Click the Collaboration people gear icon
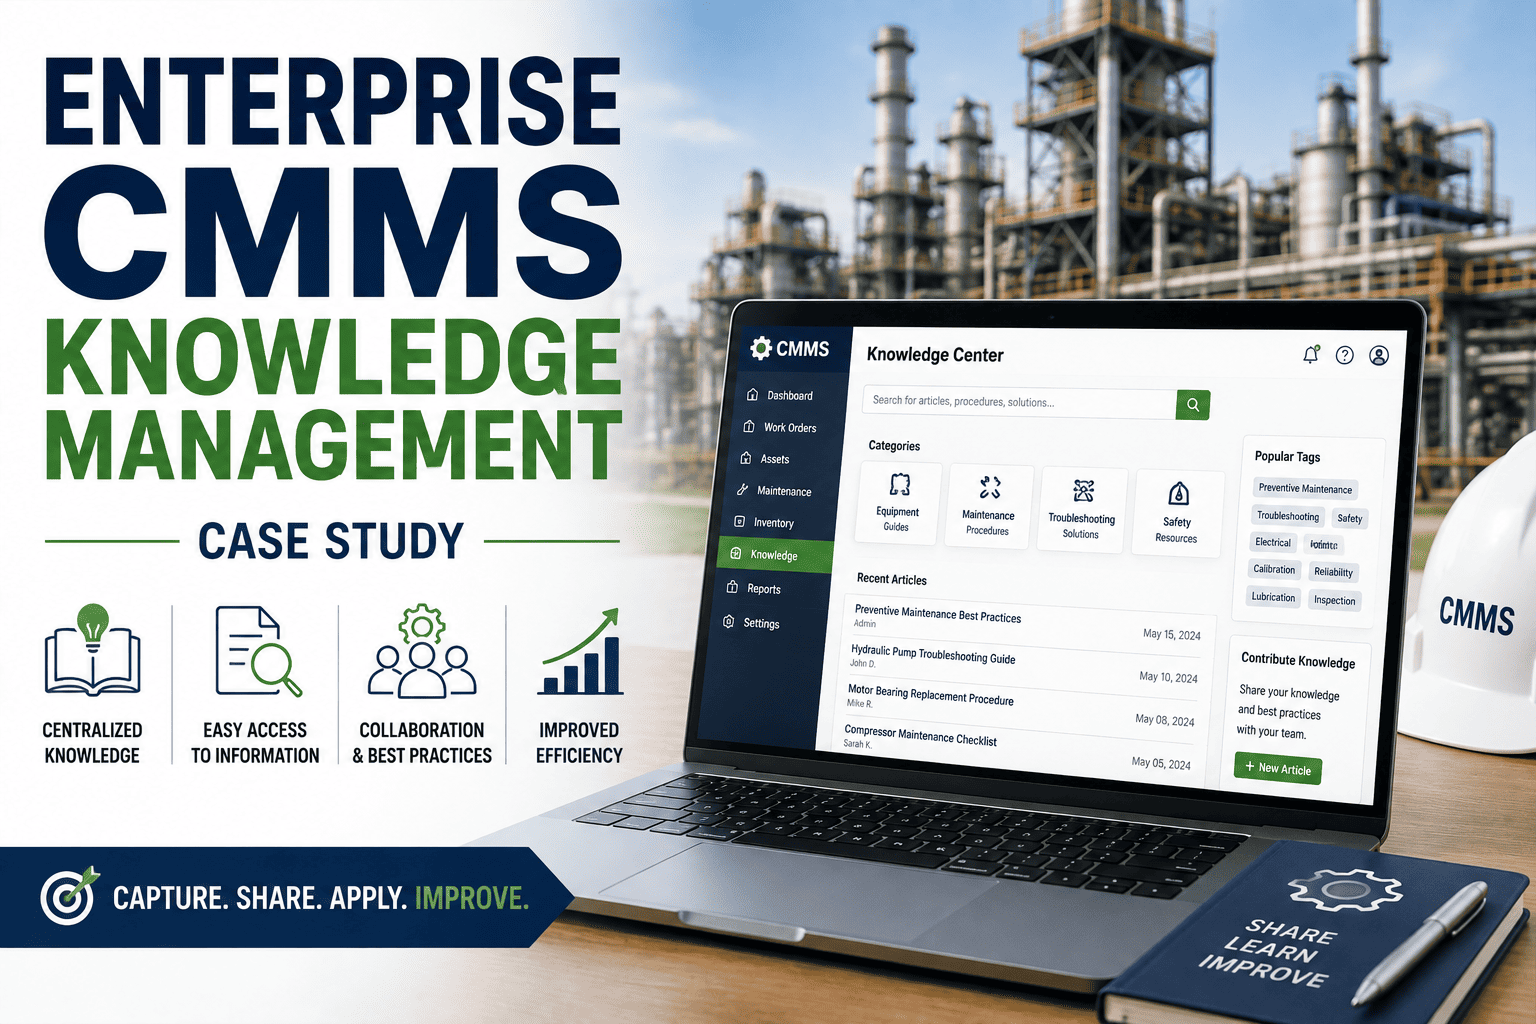The width and height of the screenshot is (1536, 1024). [x=422, y=650]
